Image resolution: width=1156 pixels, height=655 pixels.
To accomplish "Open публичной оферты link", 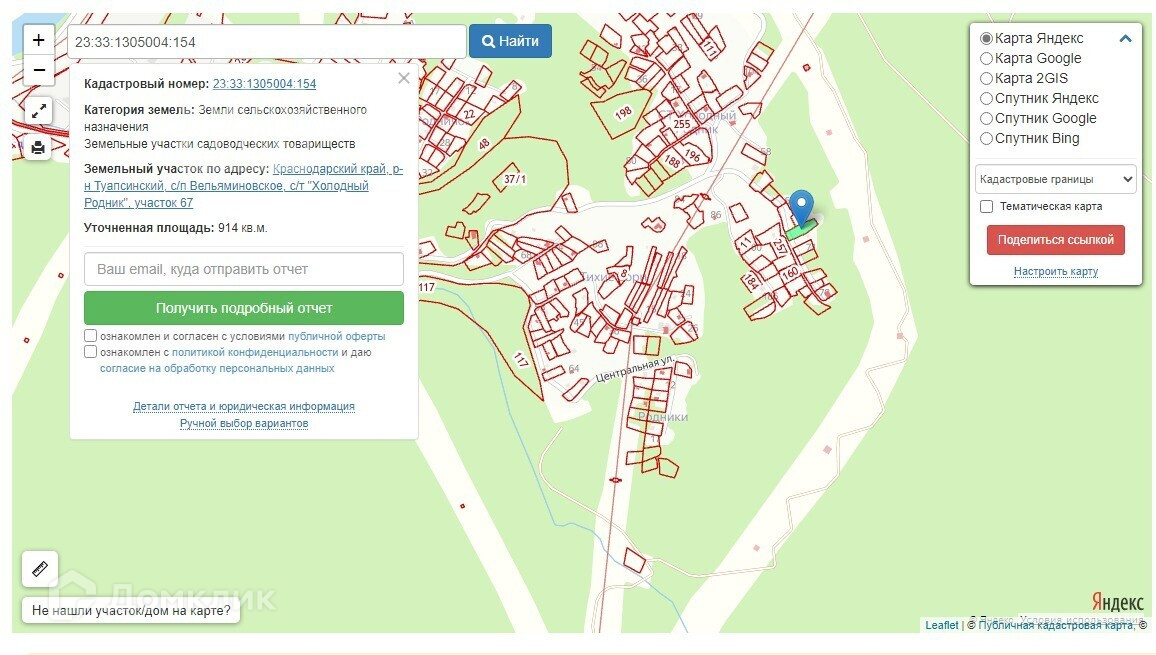I will pyautogui.click(x=336, y=336).
